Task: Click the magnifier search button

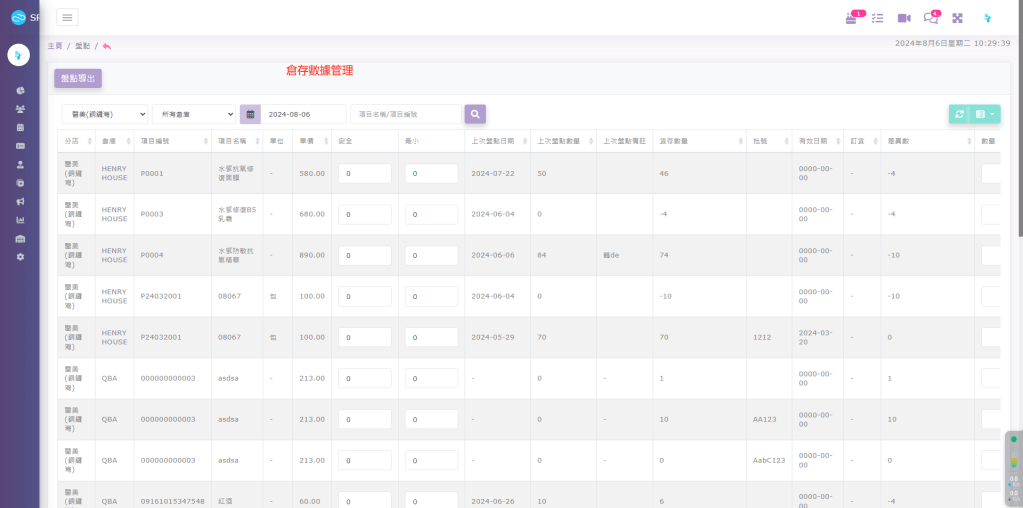Action: [x=475, y=114]
